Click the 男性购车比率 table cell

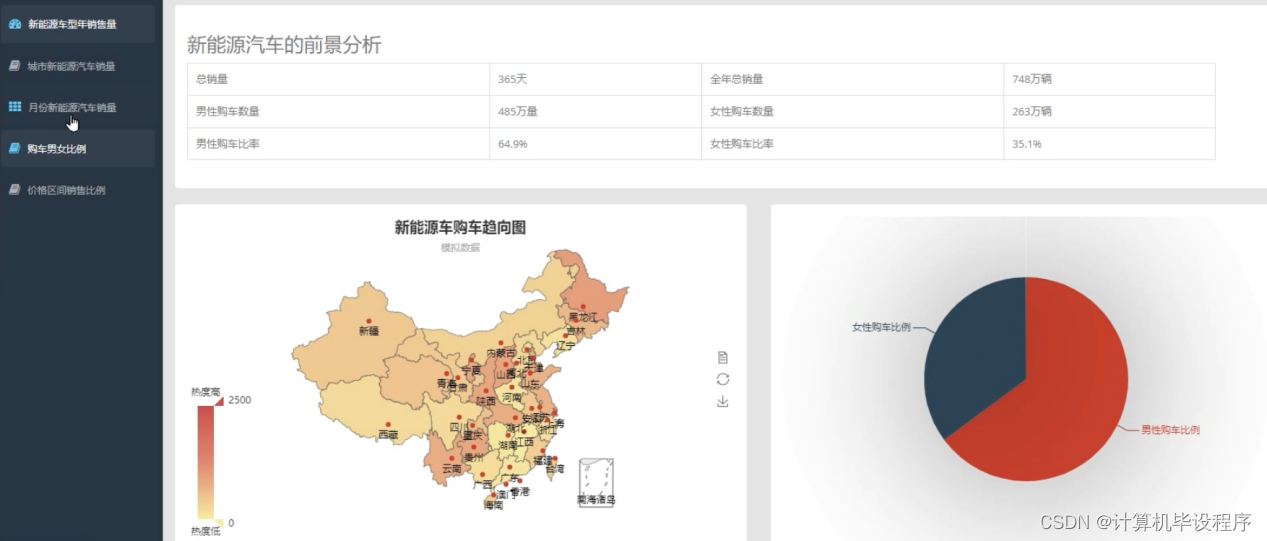tap(339, 143)
